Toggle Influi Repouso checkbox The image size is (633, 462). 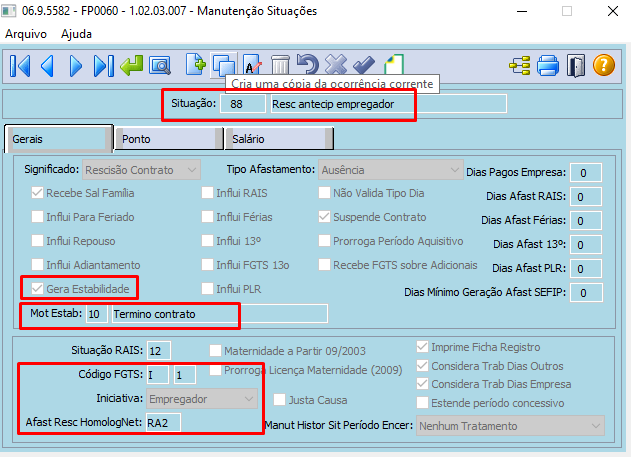pos(37,241)
